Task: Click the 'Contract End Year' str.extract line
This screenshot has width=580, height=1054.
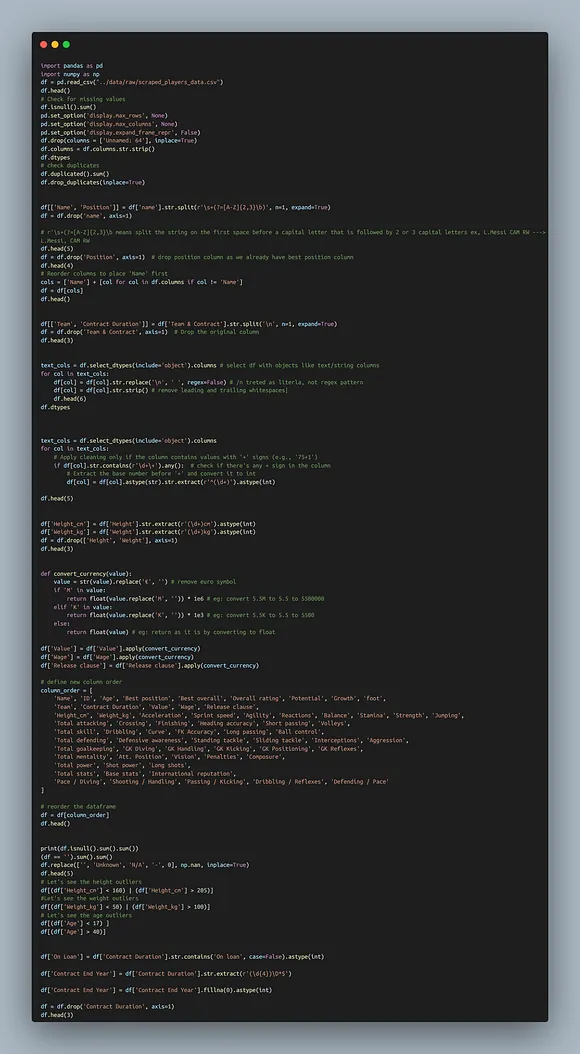Action: click(166, 973)
